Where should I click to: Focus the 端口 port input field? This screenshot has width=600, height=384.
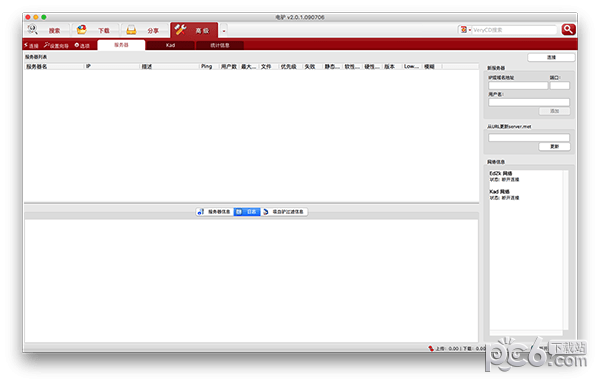pyautogui.click(x=559, y=86)
